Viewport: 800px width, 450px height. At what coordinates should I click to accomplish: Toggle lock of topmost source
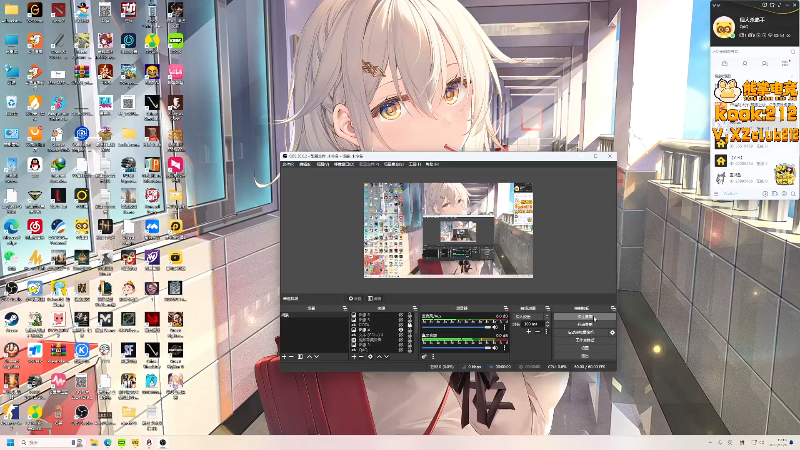pyautogui.click(x=409, y=315)
